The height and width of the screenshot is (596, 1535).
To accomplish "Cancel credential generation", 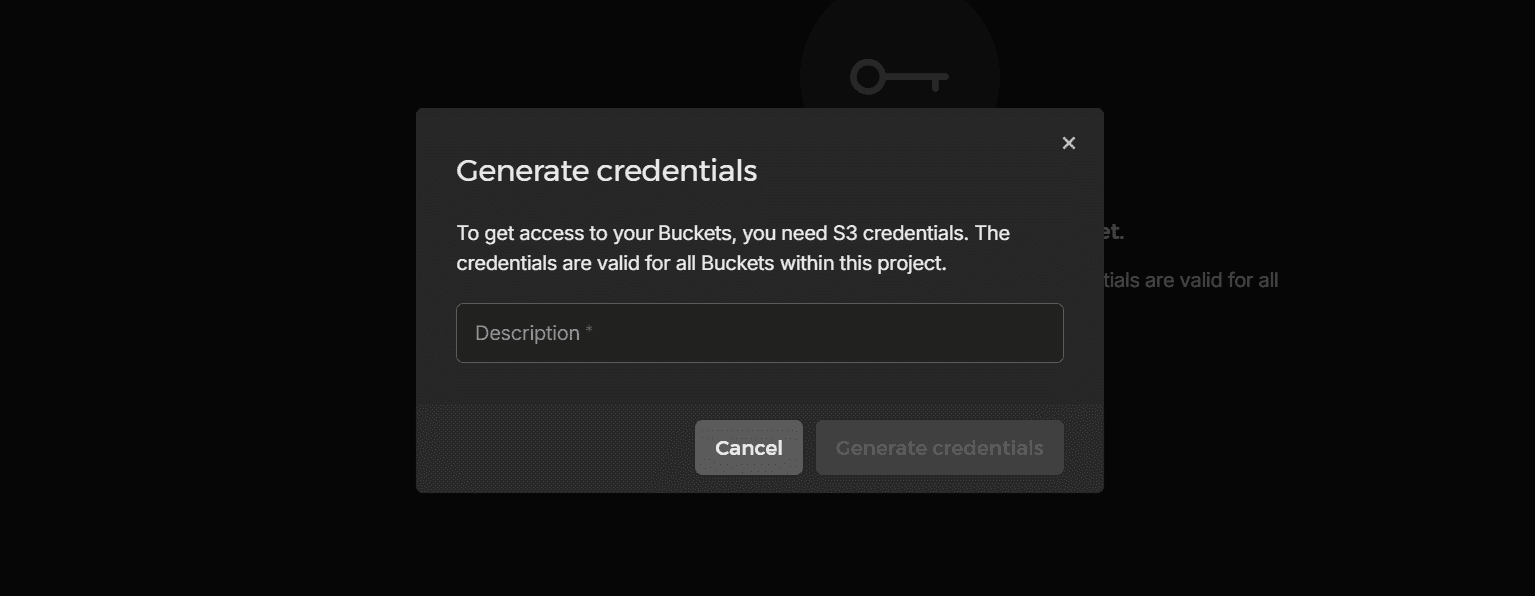I will (x=748, y=447).
